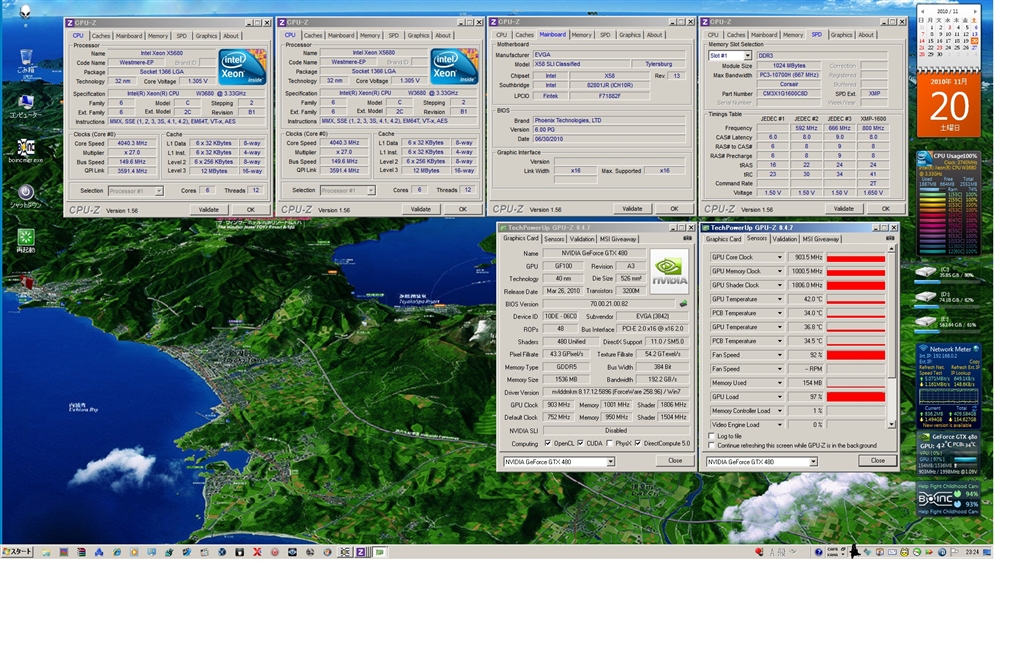This screenshot has width=1024, height=662.
Task: Open GPU selection dropdown in the GPU-Z Graphics Card window
Action: (611, 462)
